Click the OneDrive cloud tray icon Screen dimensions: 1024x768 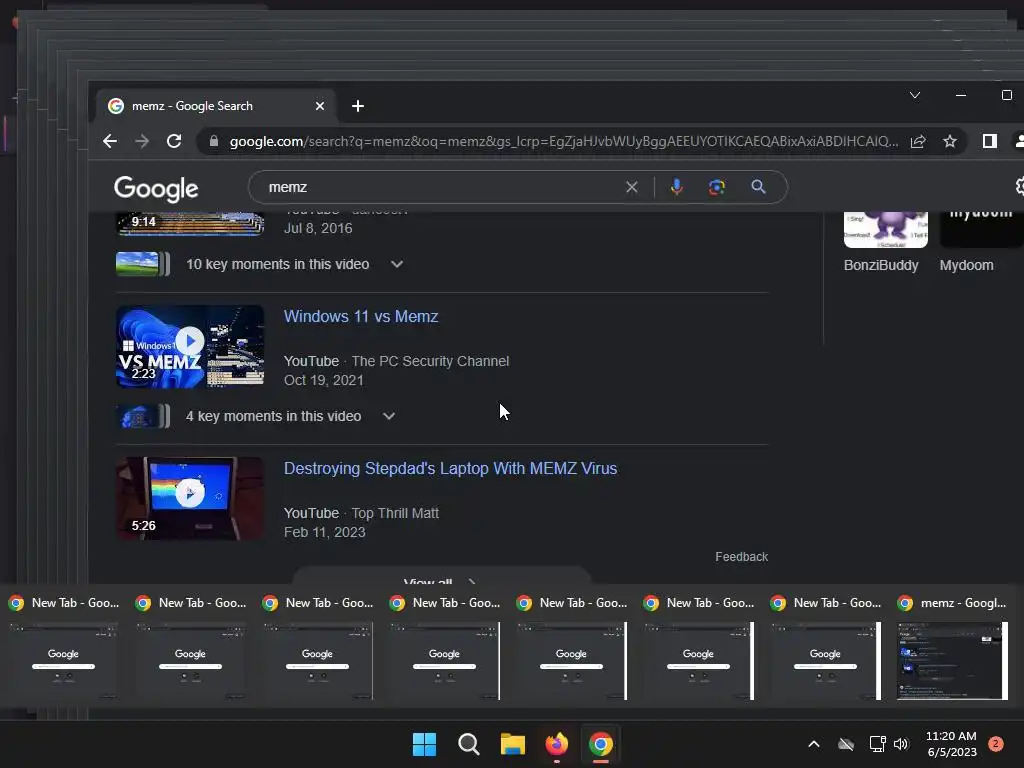(x=846, y=744)
